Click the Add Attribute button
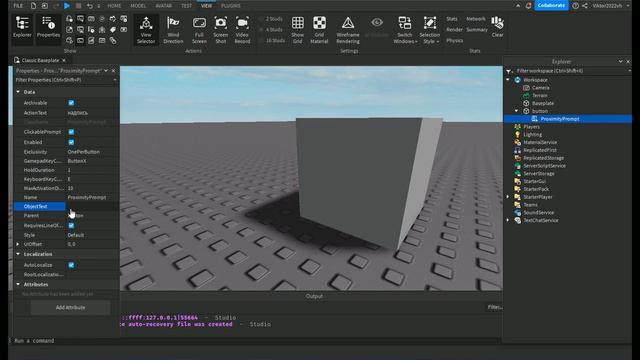The image size is (640, 360). [x=70, y=307]
